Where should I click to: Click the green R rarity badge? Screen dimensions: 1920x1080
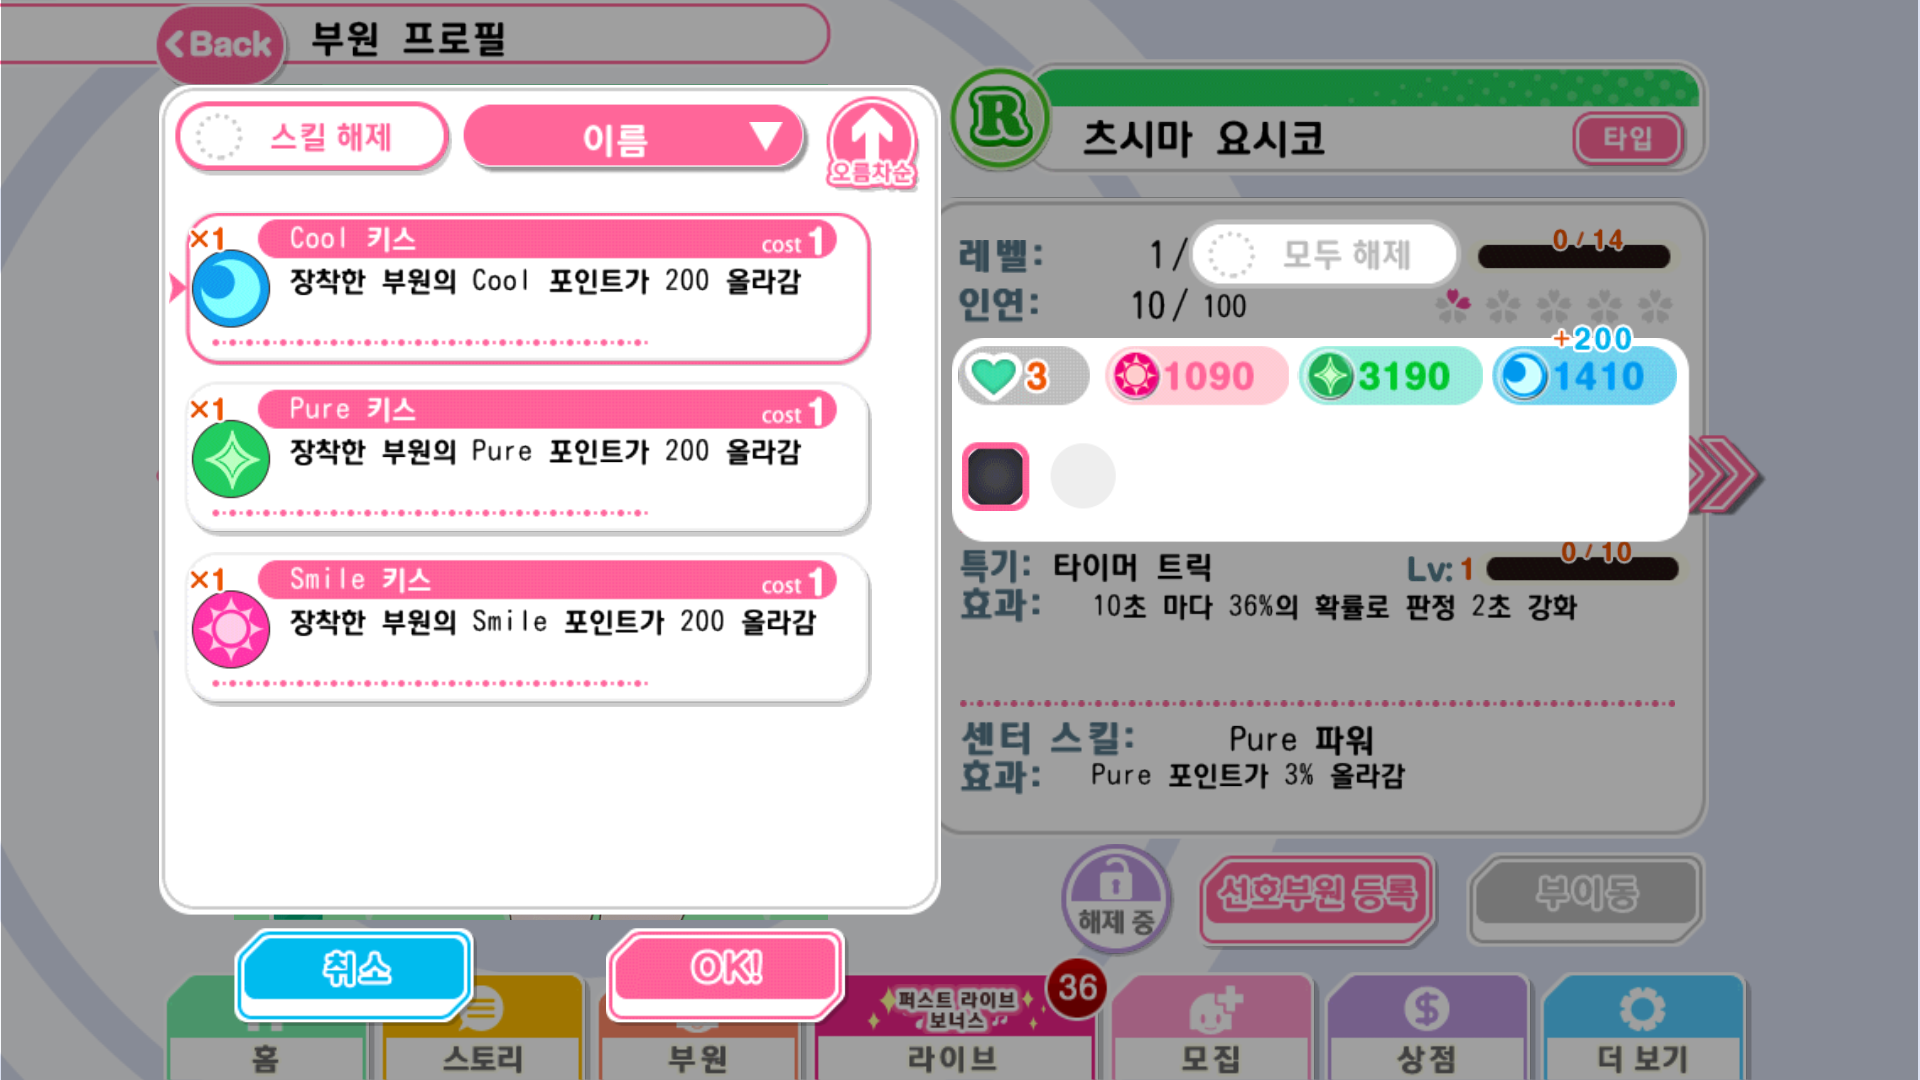(x=999, y=119)
